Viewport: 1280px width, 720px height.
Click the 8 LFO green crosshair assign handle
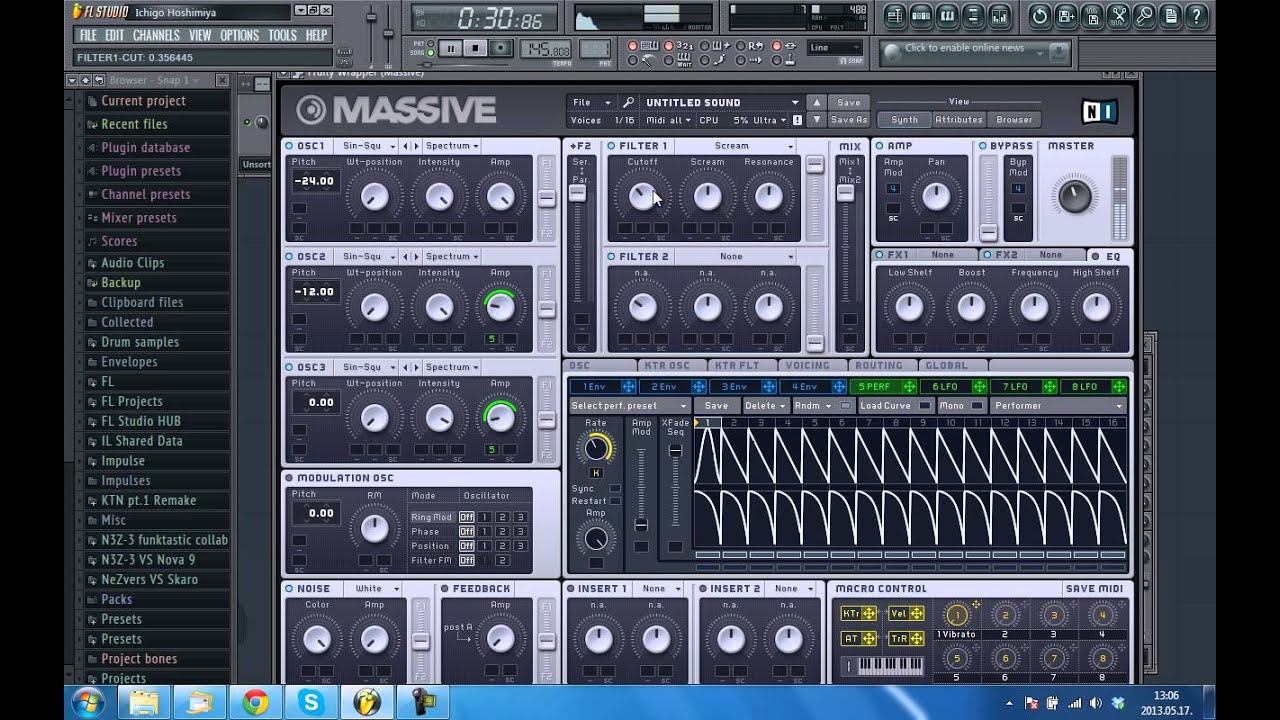pos(1119,387)
